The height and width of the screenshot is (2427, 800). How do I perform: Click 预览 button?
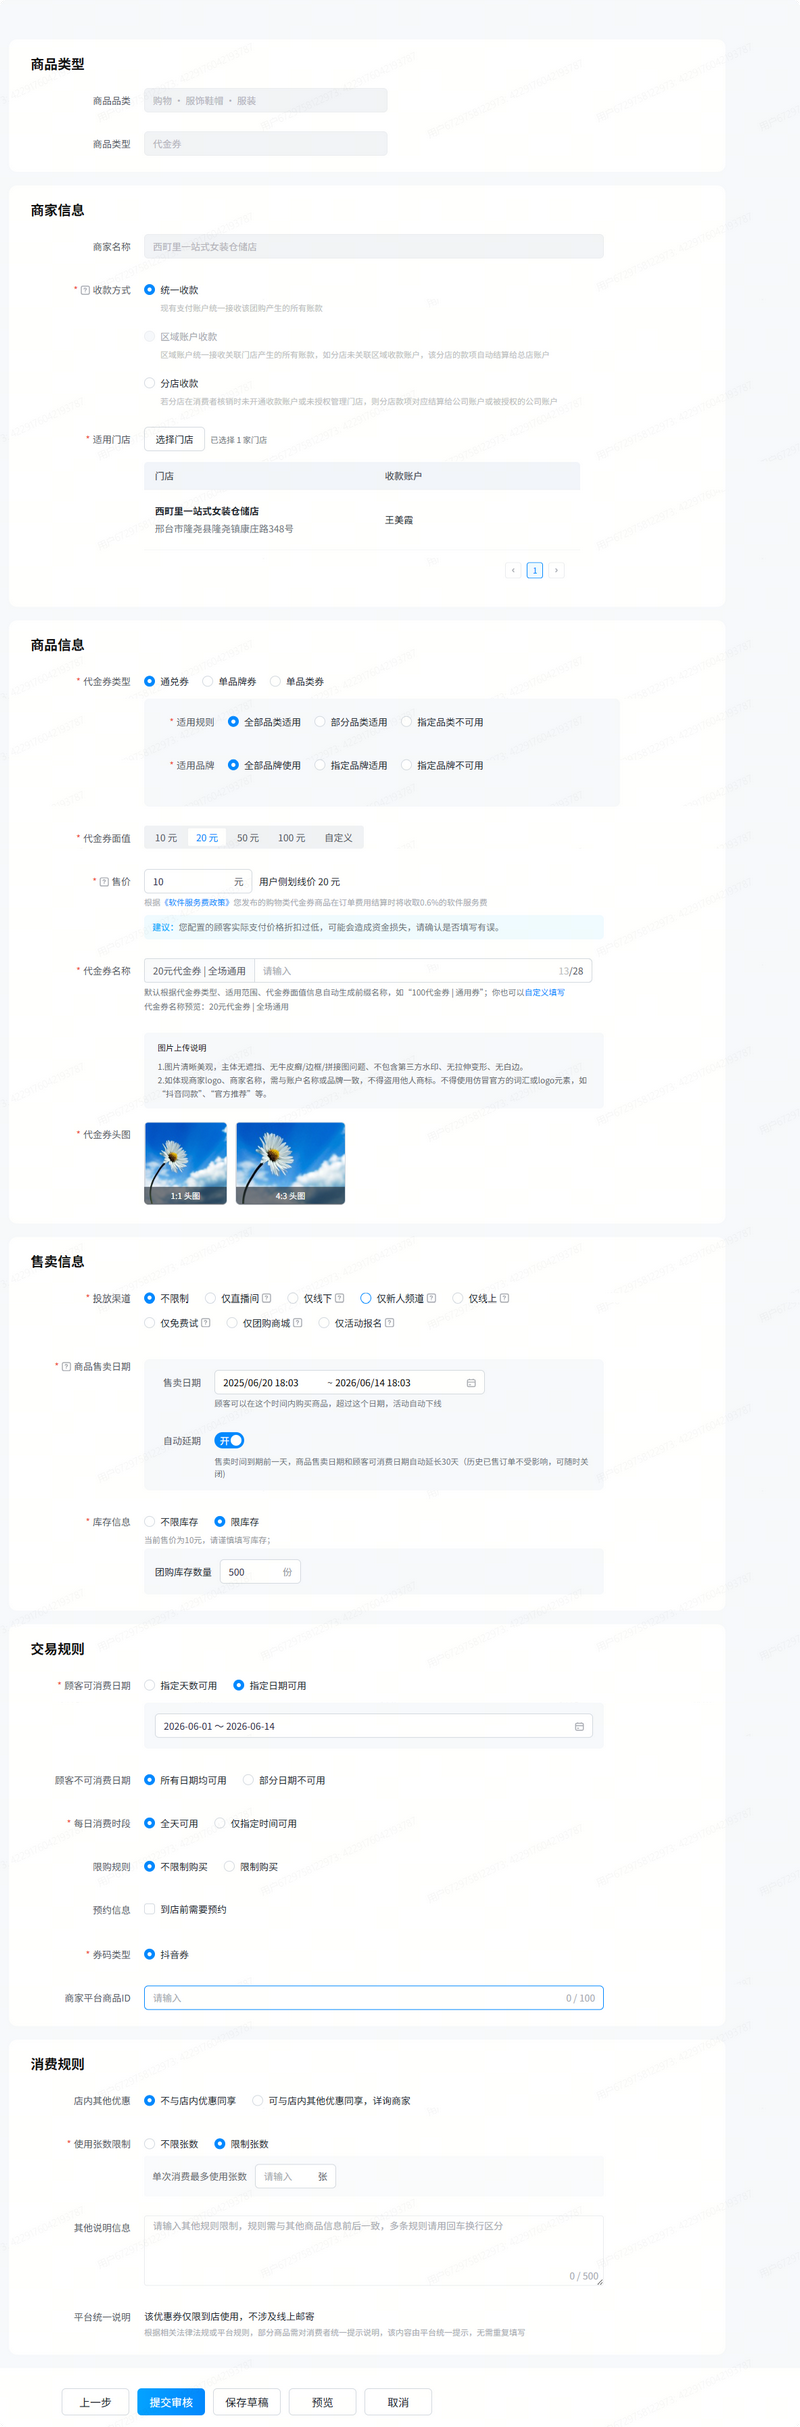(322, 2402)
